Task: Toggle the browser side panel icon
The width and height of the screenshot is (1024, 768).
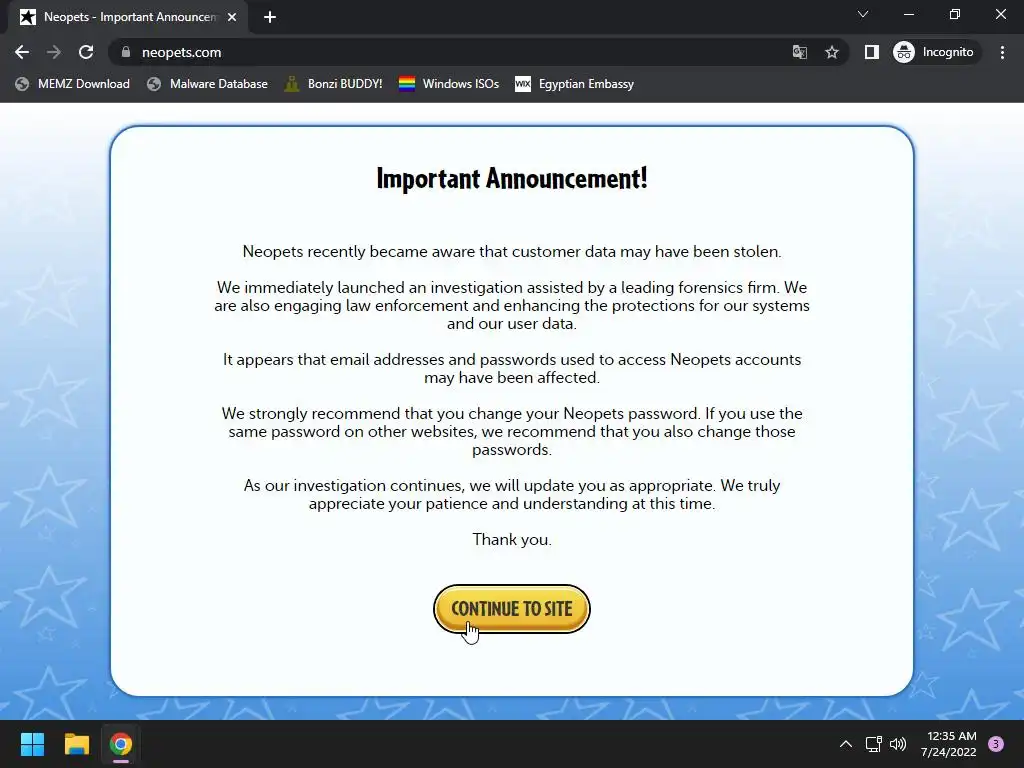Action: [871, 52]
